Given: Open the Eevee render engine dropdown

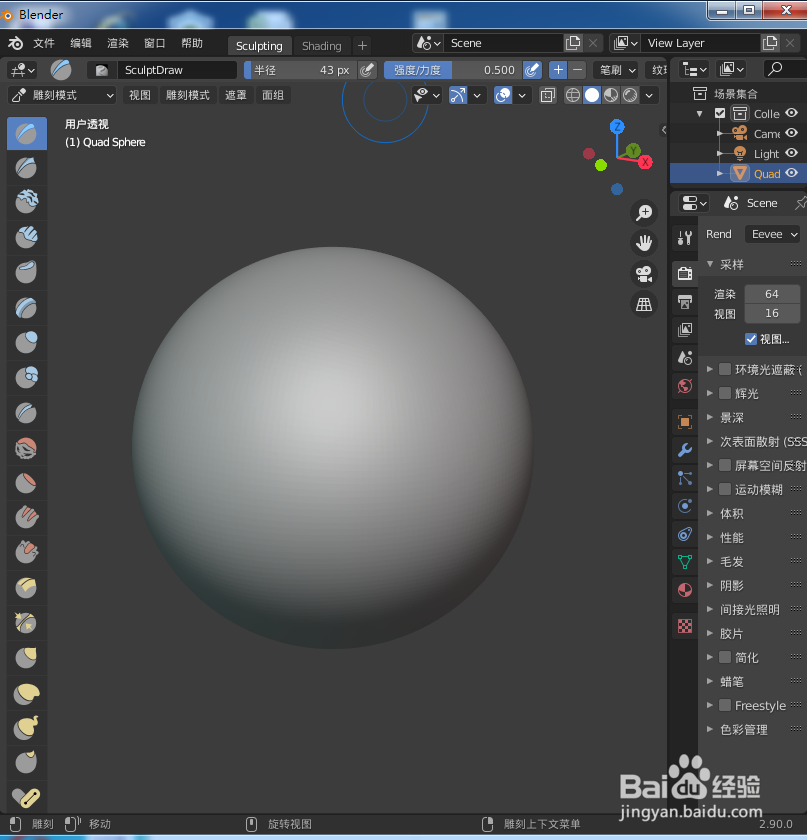Looking at the screenshot, I should point(772,233).
